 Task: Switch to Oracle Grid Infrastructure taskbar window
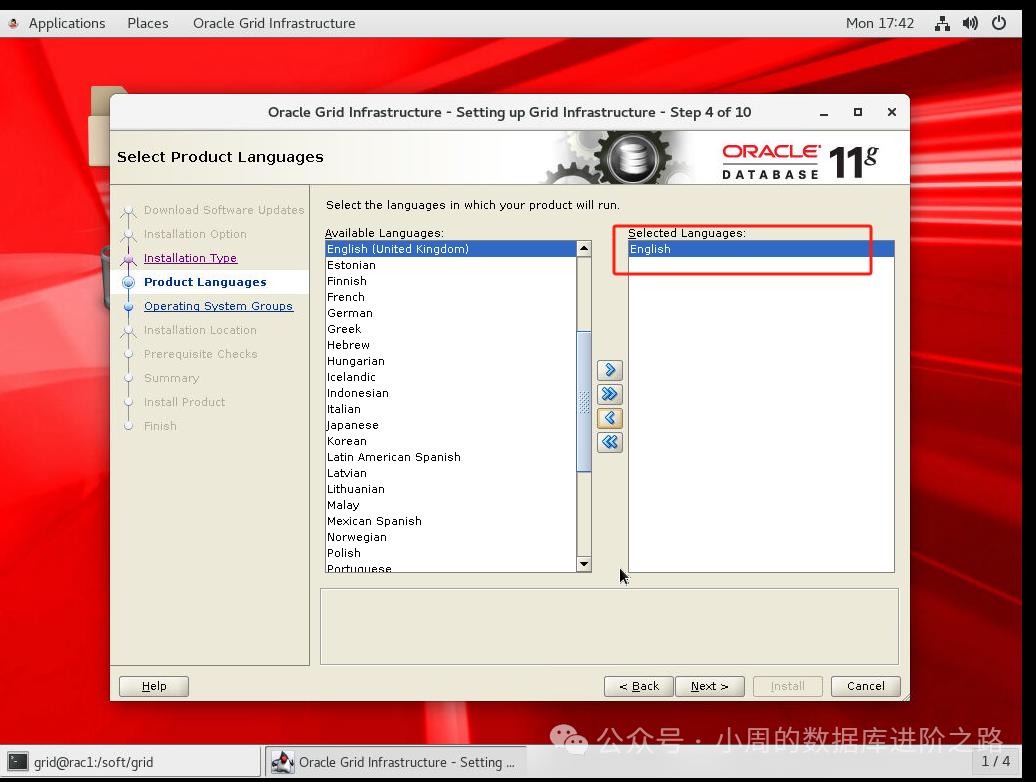point(396,762)
